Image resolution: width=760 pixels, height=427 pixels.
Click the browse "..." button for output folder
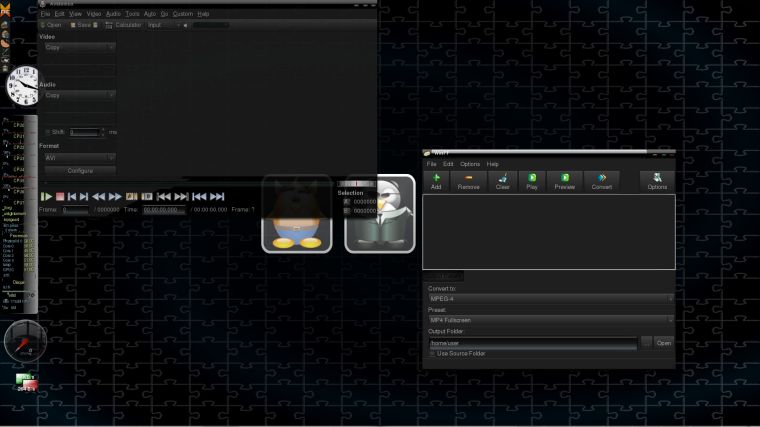646,343
